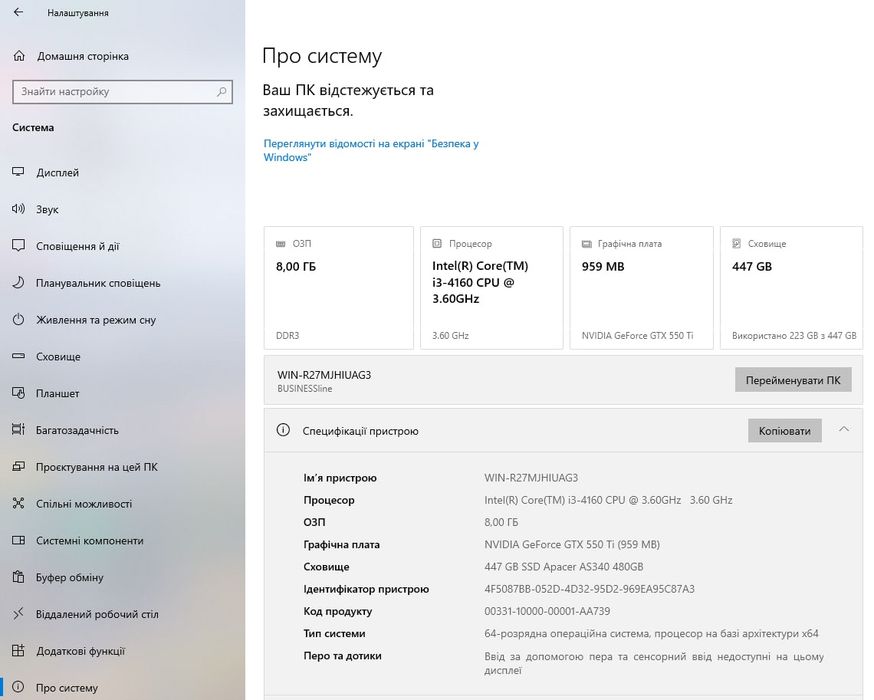Click the Сховище 447 GB card

792,288
